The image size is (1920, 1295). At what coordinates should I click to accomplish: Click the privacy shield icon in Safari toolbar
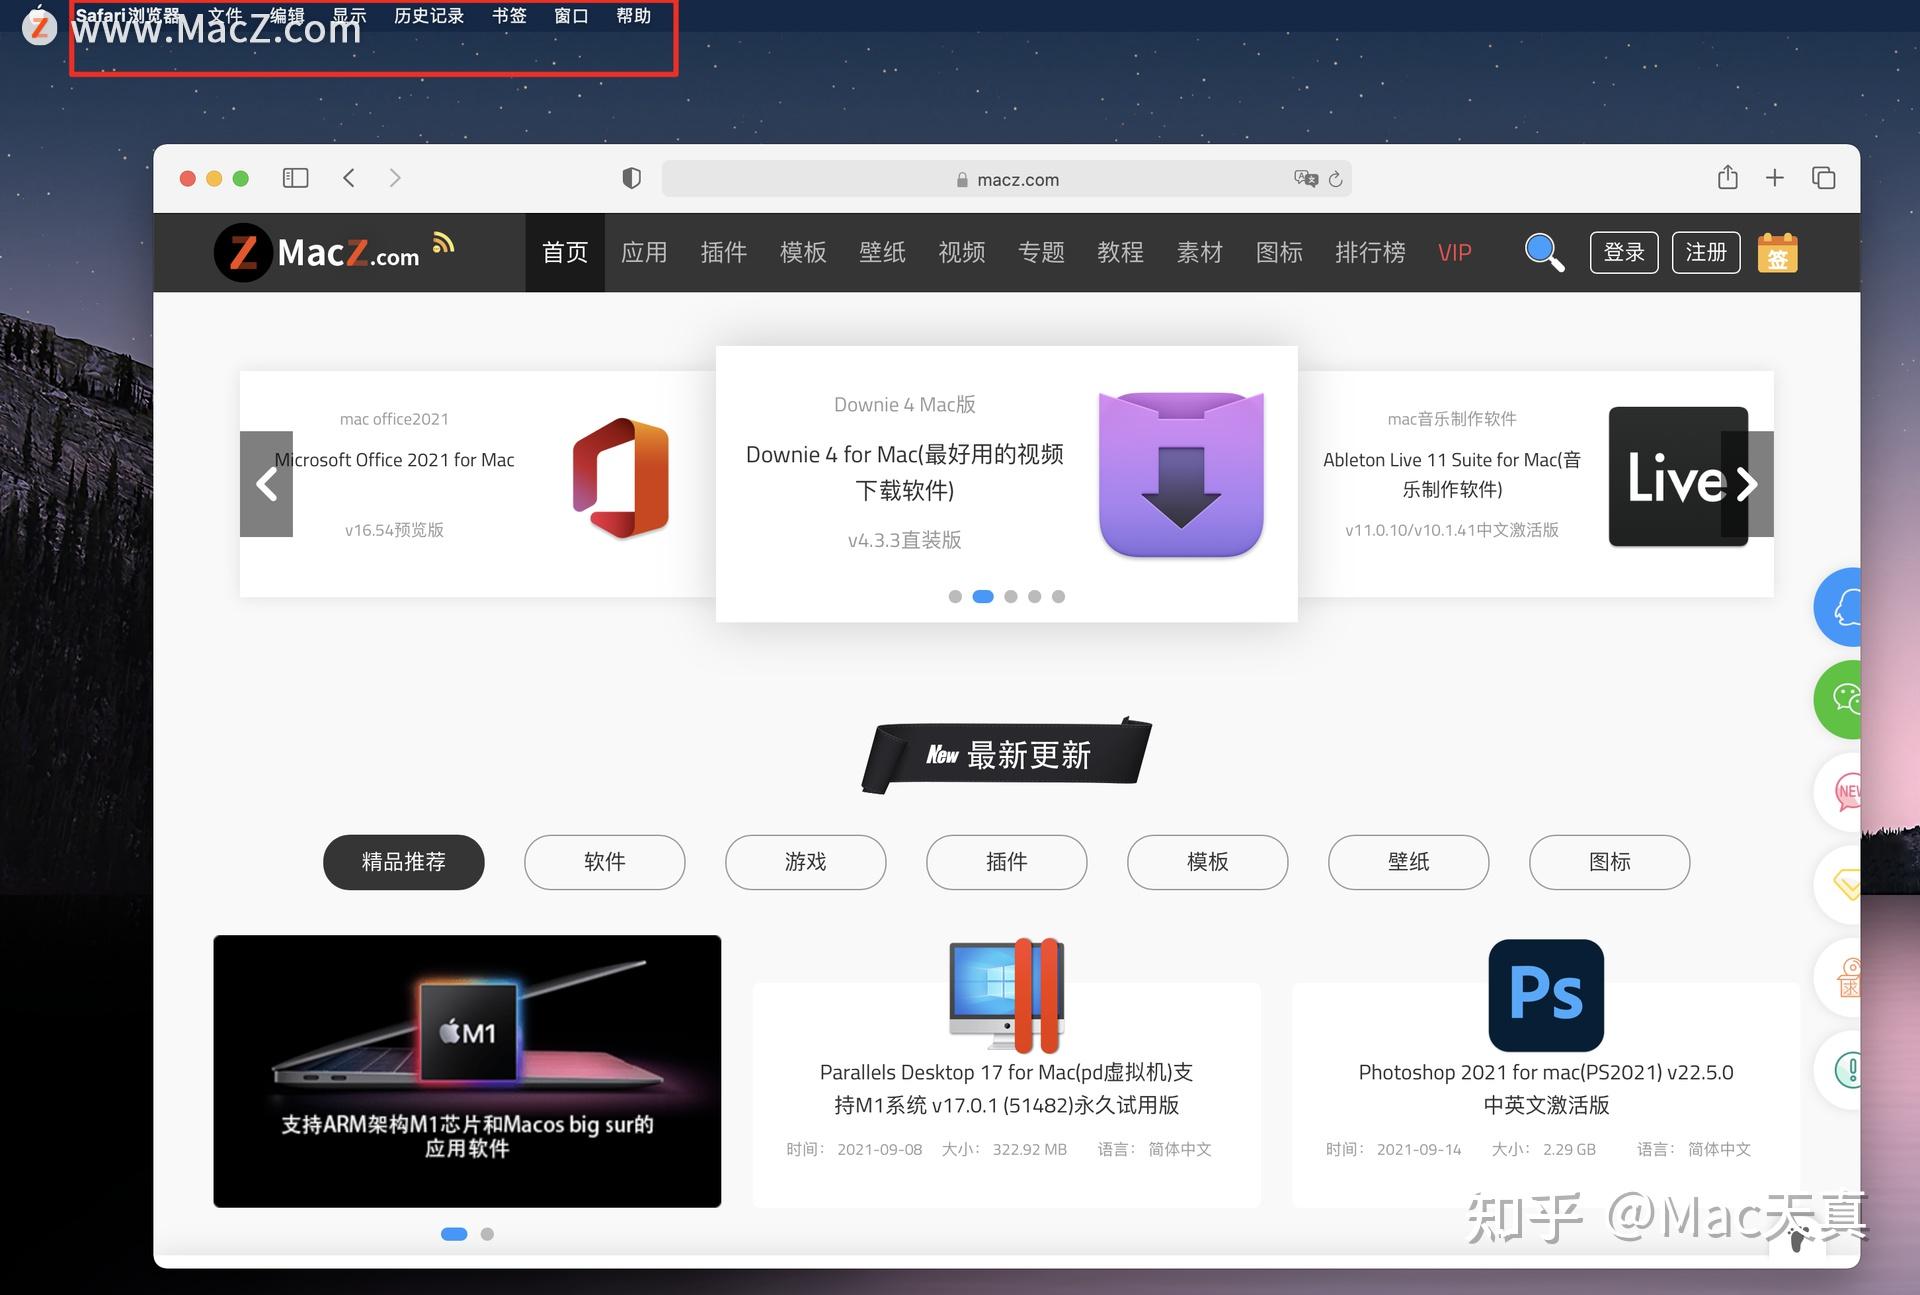pos(630,178)
